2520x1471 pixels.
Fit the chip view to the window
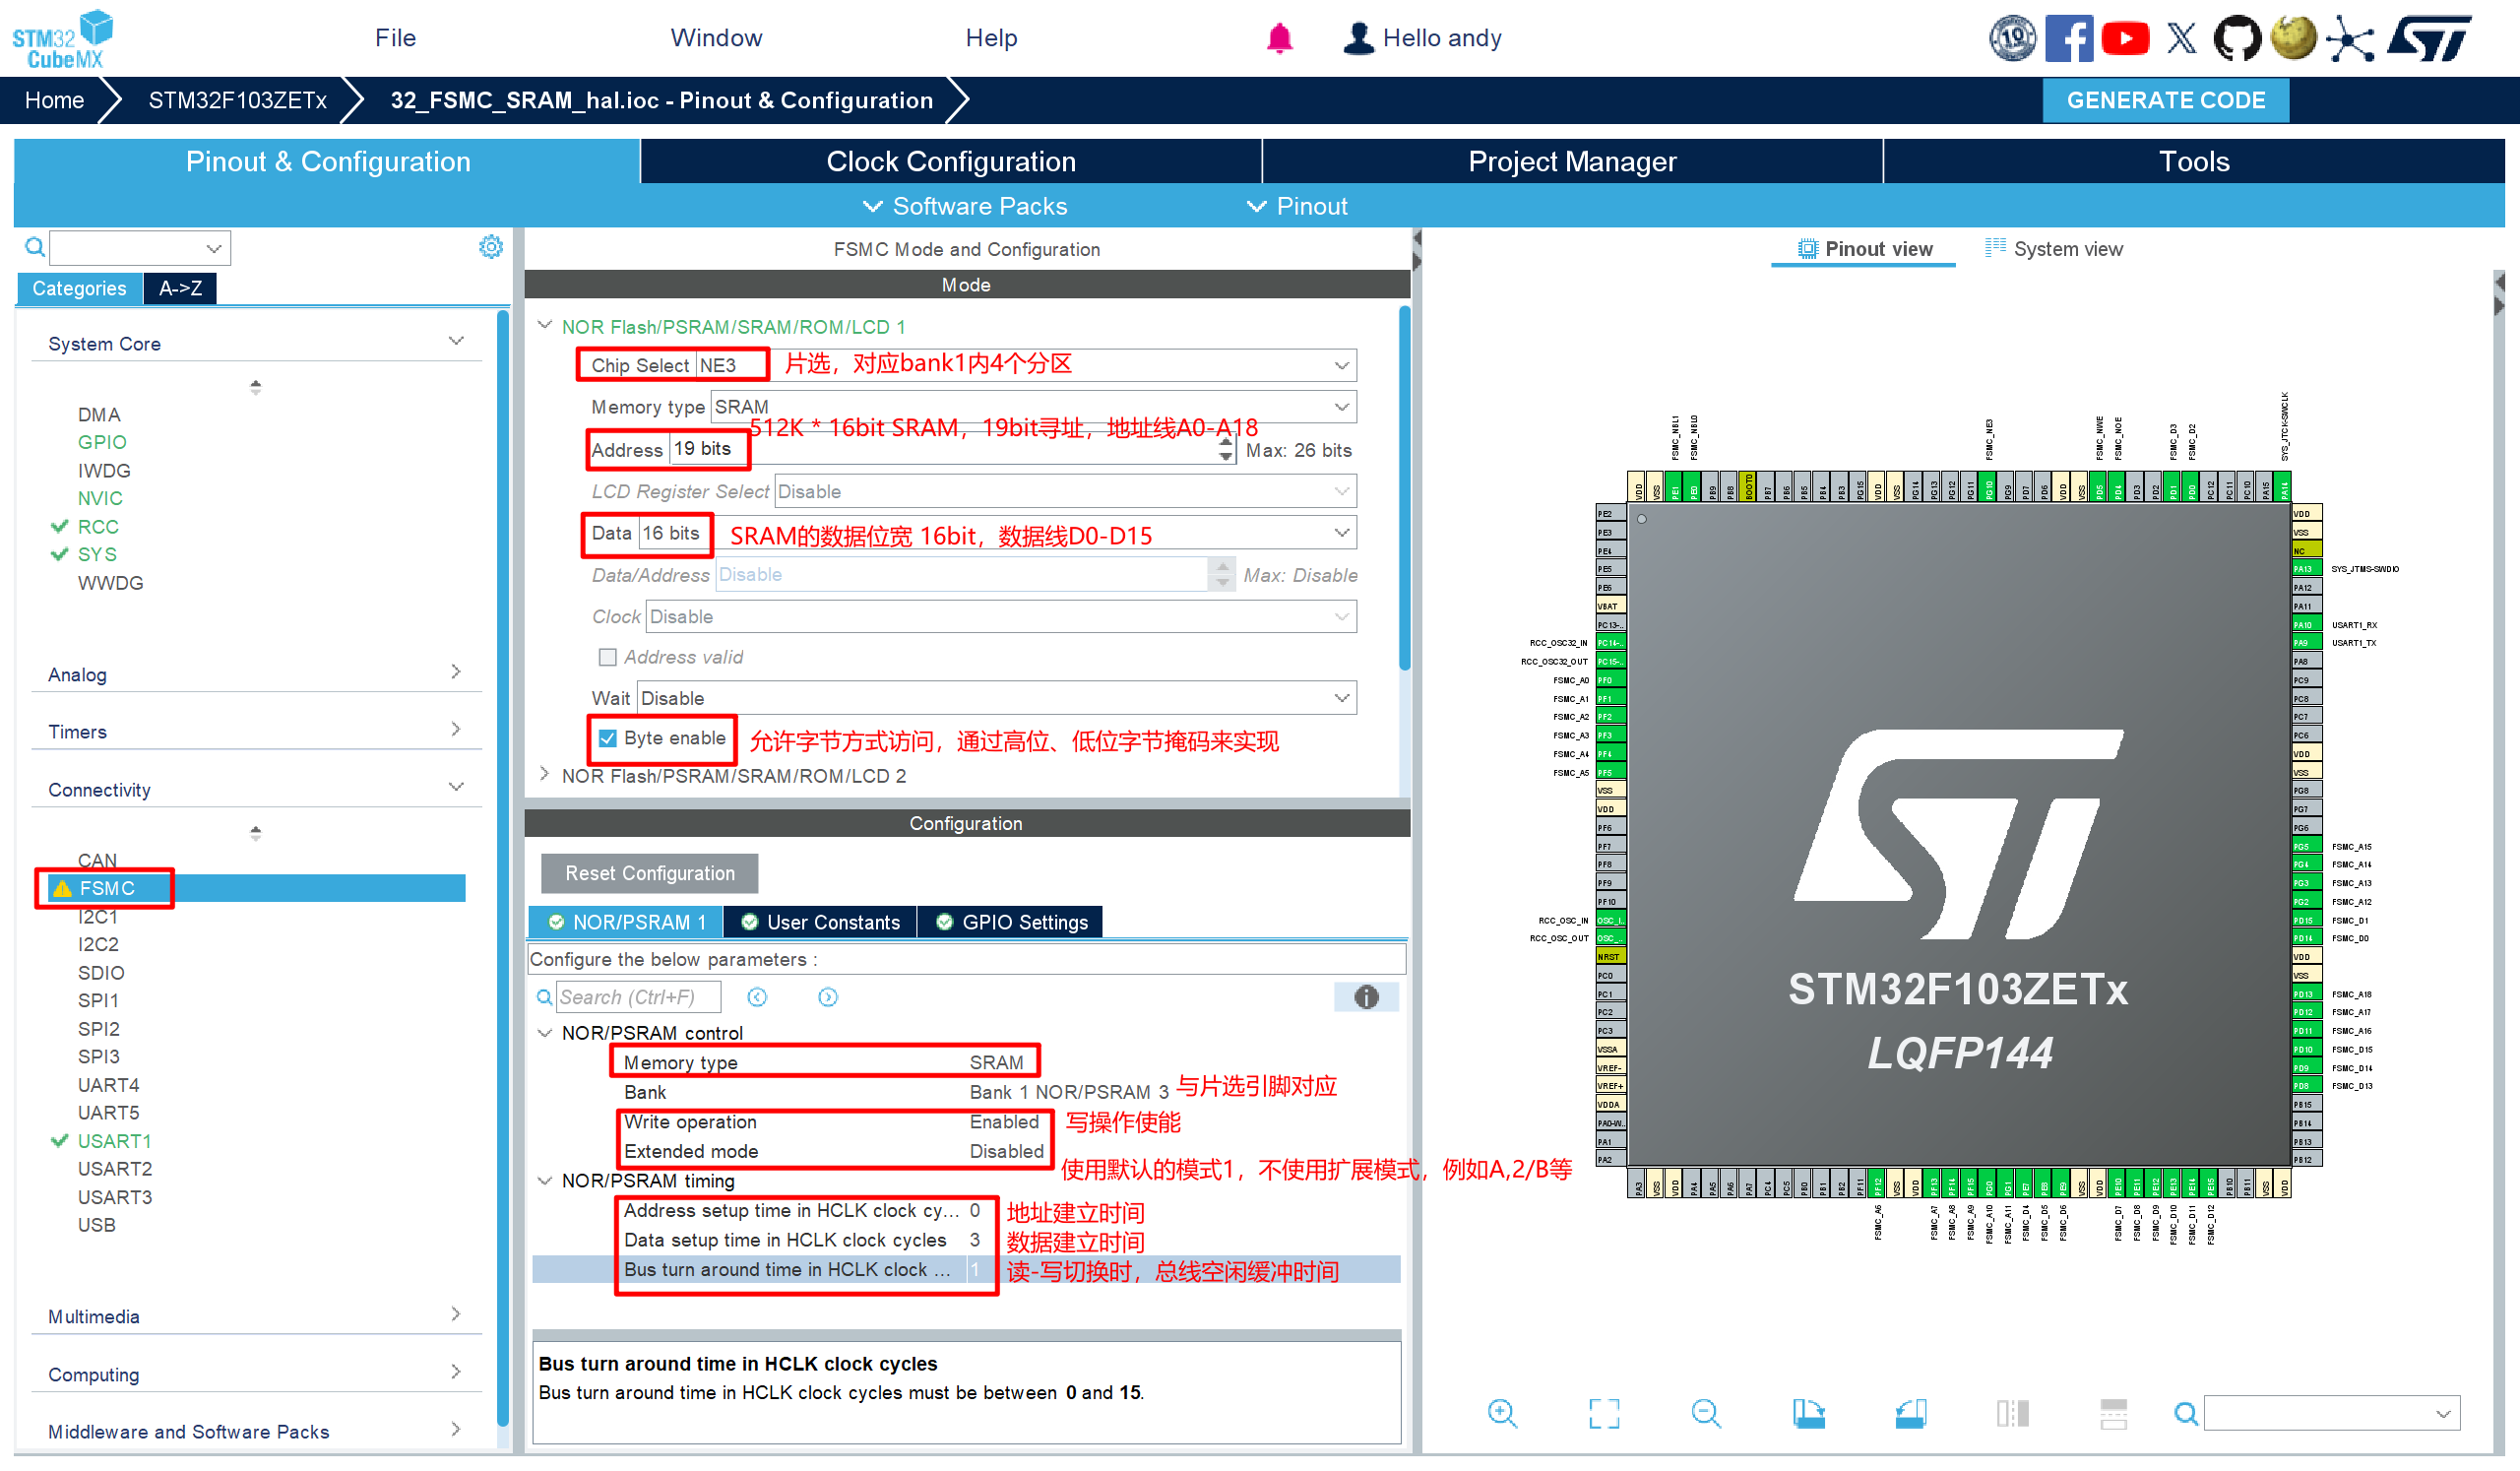tap(1604, 1413)
